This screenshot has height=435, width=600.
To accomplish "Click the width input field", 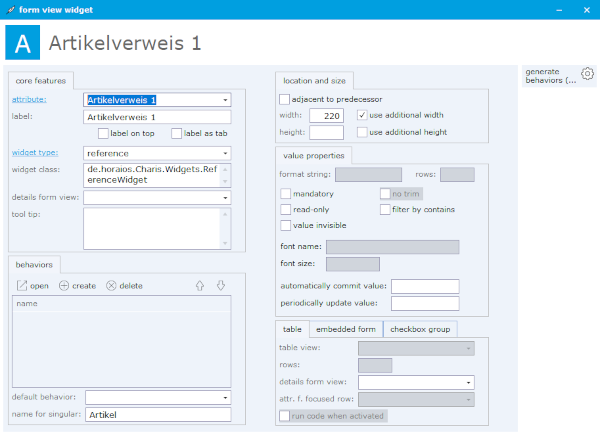I will click(326, 115).
